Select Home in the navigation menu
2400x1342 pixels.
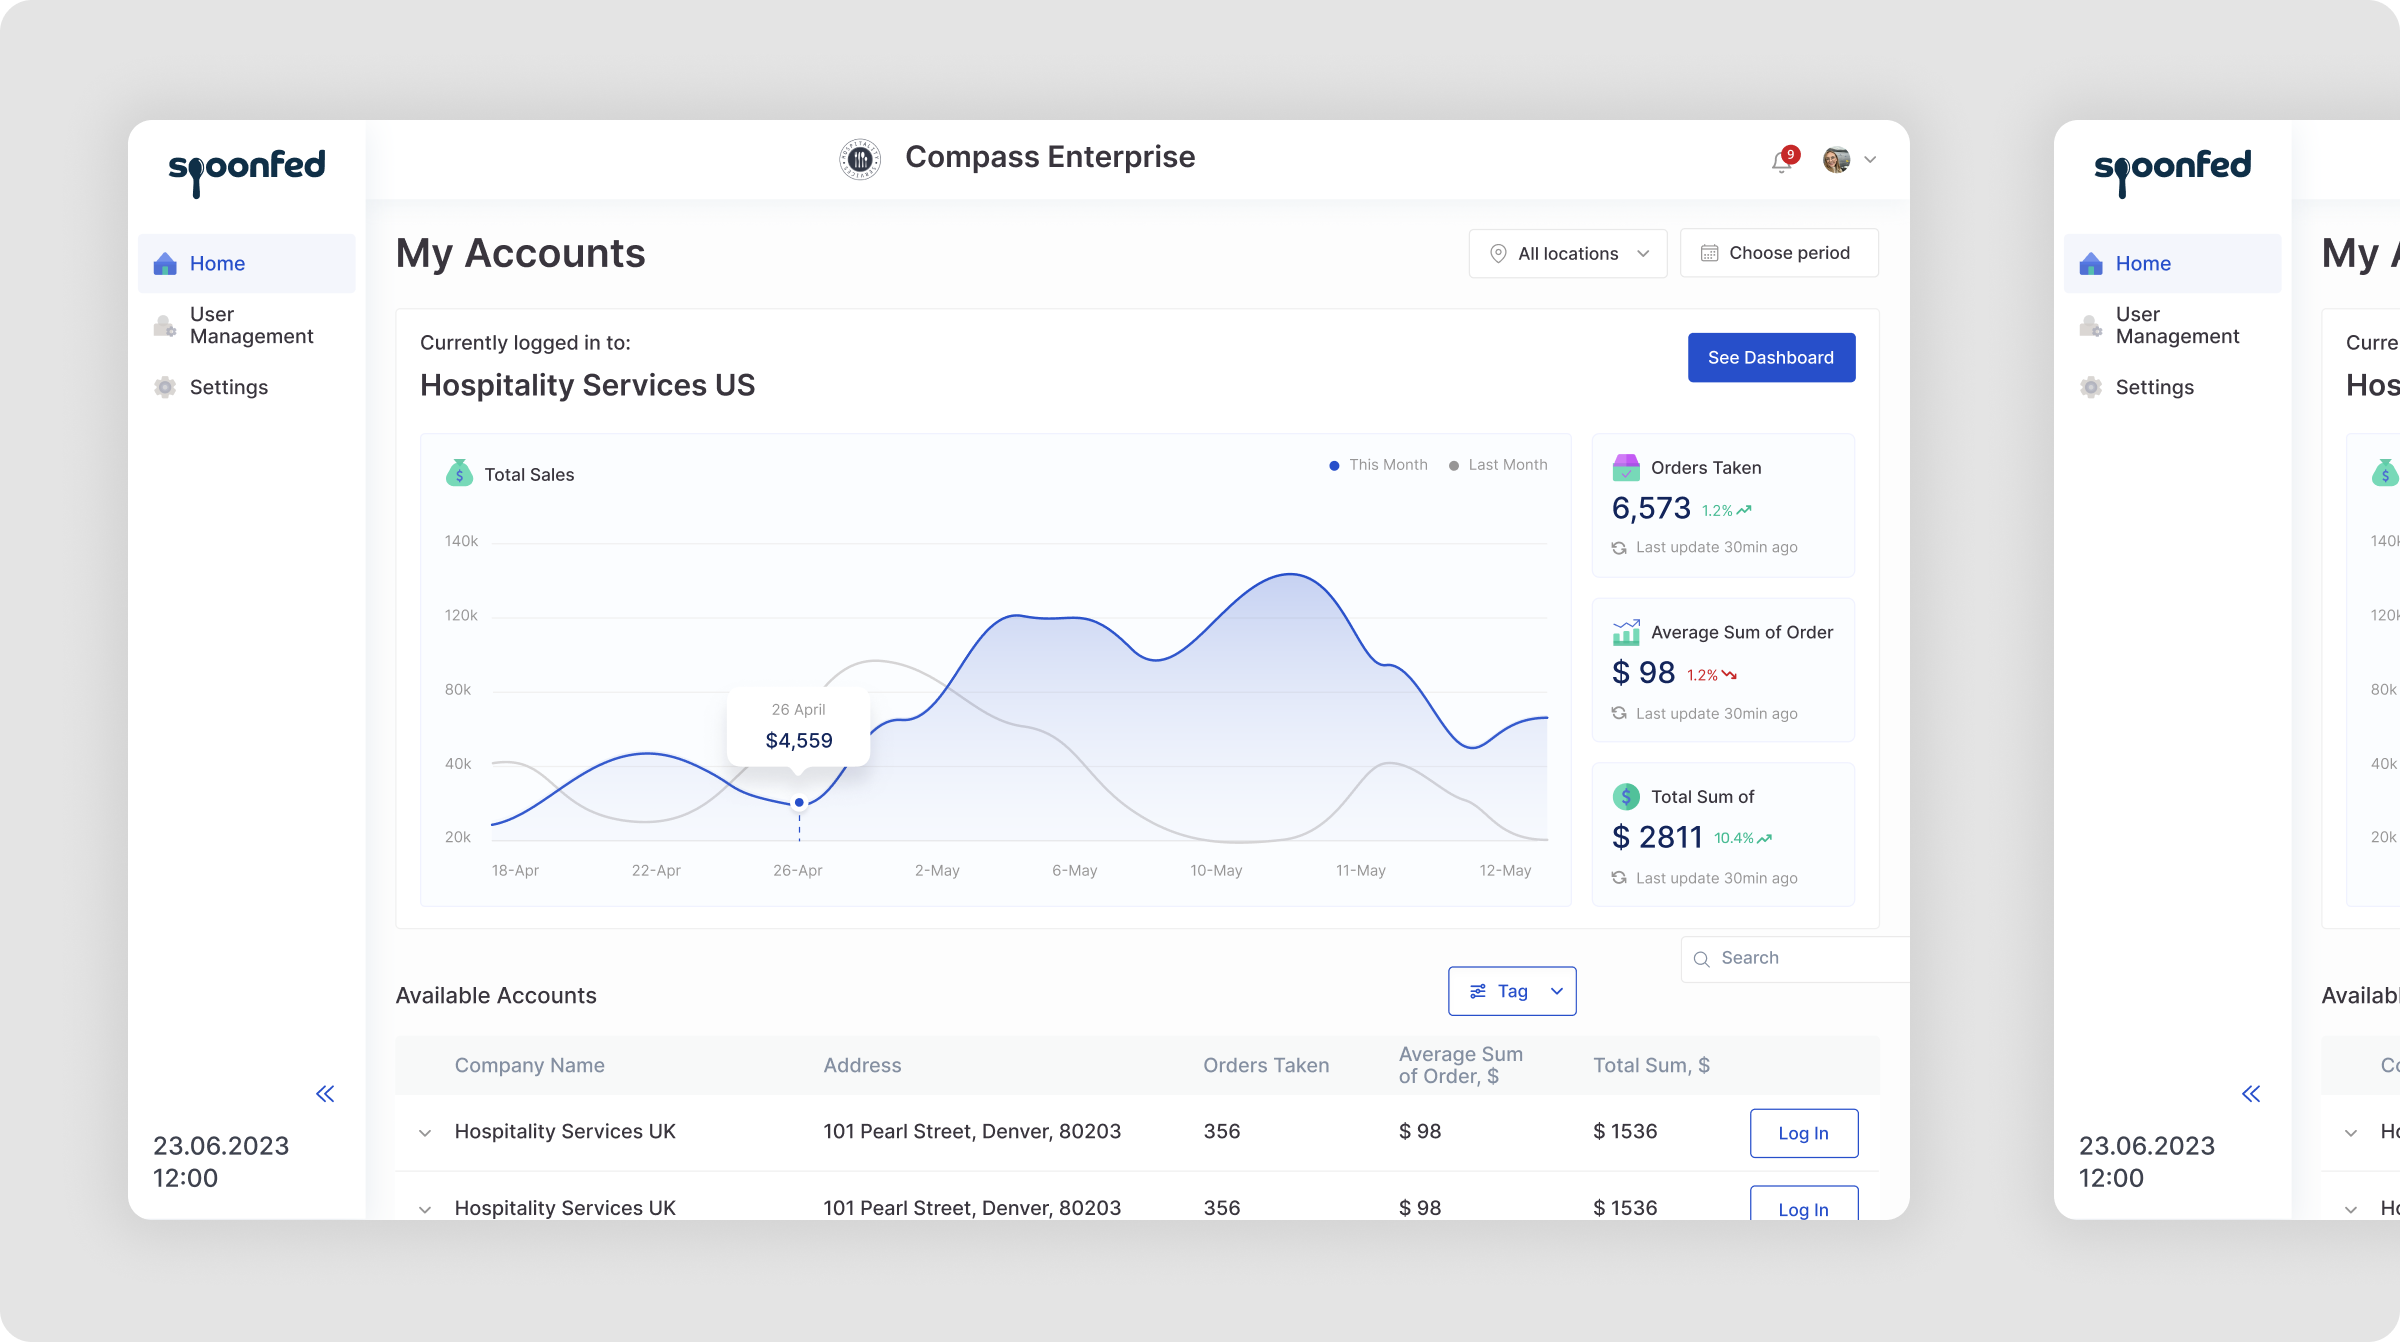pos(217,262)
